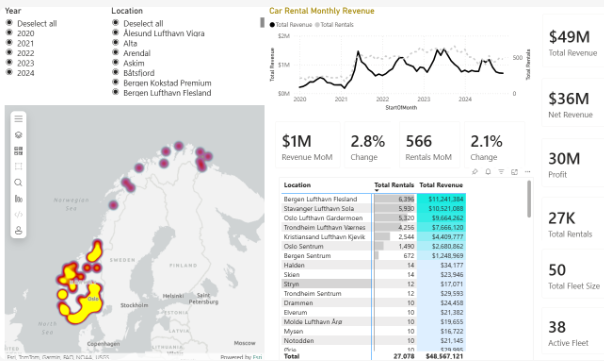Select the Bergen Sentrum table row

point(374,256)
